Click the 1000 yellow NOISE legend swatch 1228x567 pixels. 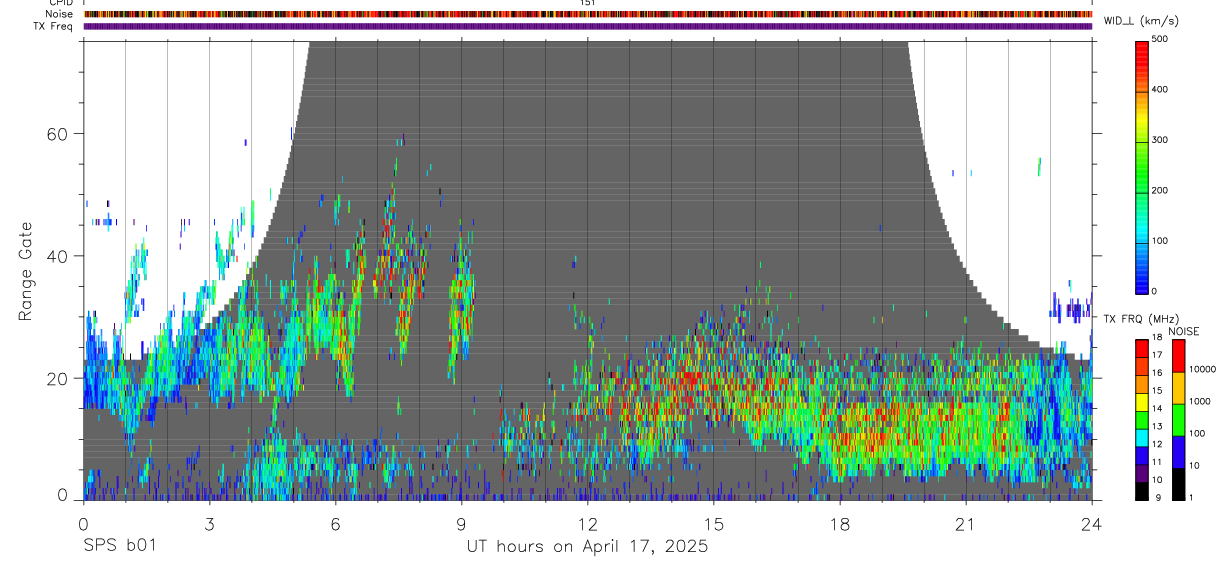click(1179, 388)
